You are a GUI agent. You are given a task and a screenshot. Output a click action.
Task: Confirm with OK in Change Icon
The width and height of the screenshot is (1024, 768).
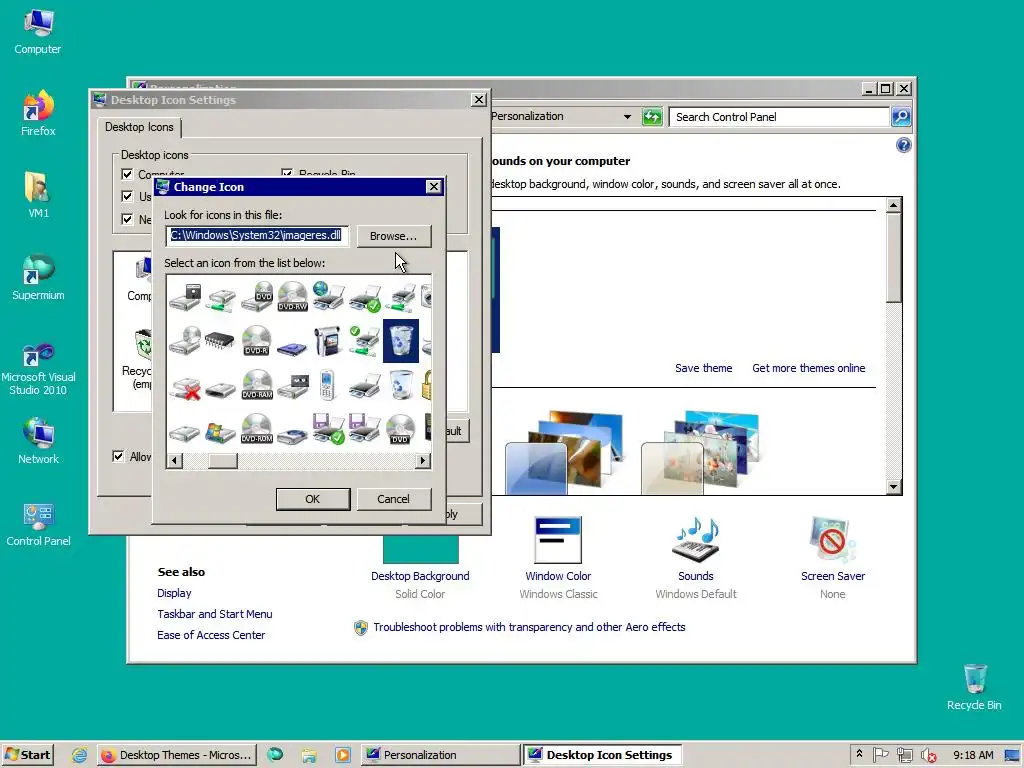tap(313, 499)
